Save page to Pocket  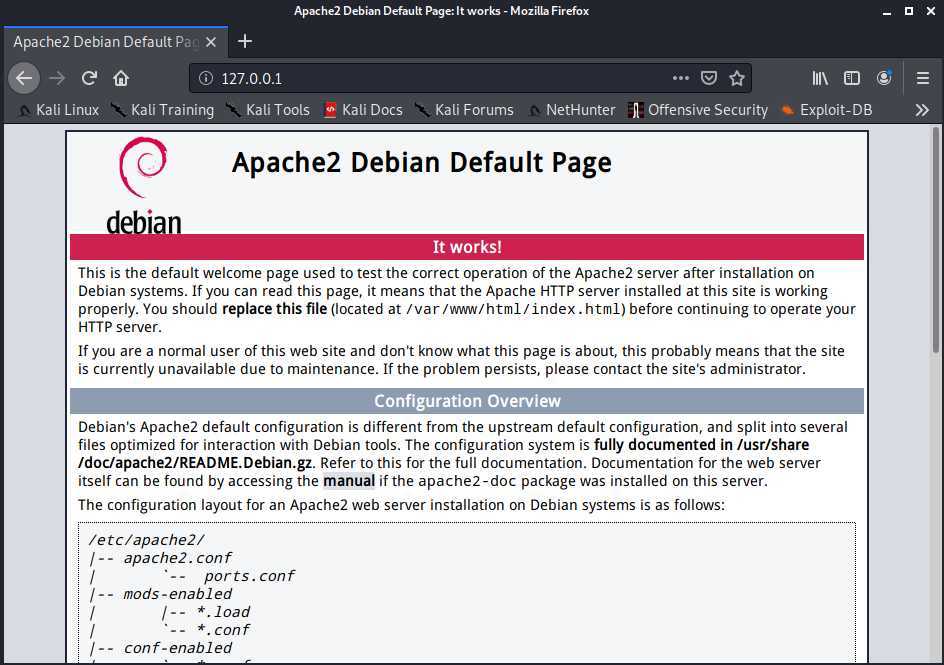click(x=709, y=78)
